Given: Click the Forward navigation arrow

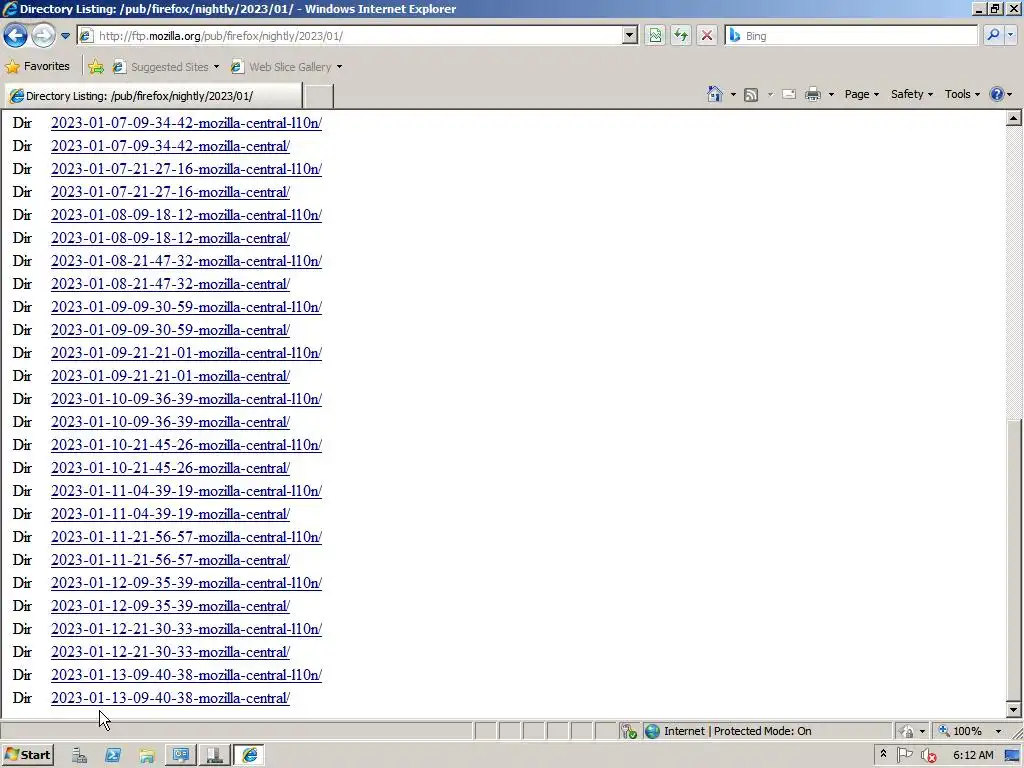Looking at the screenshot, I should tap(43, 35).
